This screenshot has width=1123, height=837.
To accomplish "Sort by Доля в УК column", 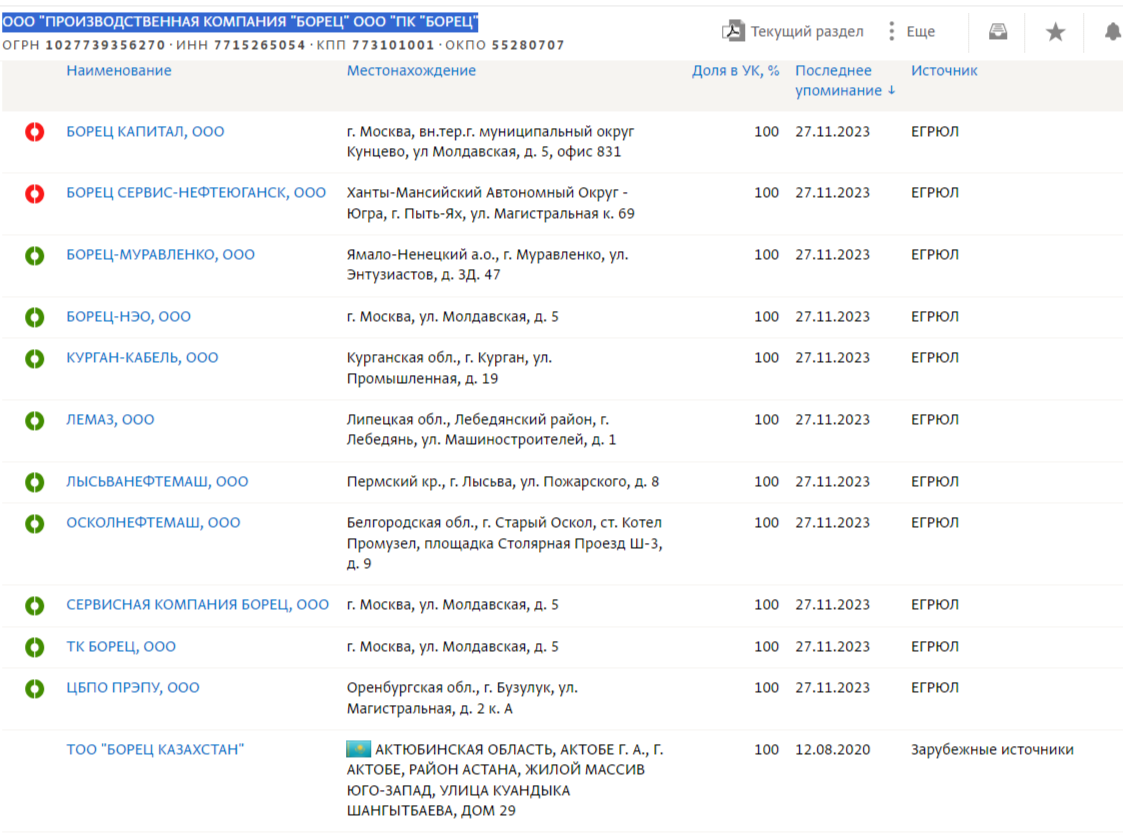I will [735, 71].
